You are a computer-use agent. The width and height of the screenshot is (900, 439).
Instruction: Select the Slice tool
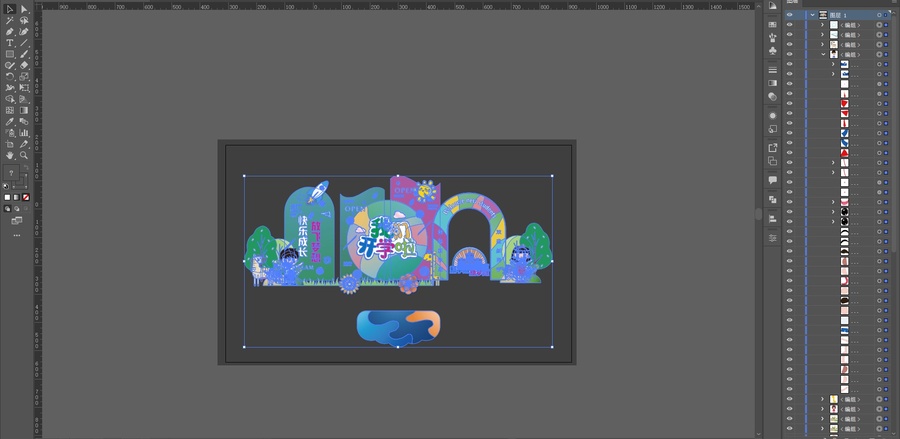coord(24,144)
